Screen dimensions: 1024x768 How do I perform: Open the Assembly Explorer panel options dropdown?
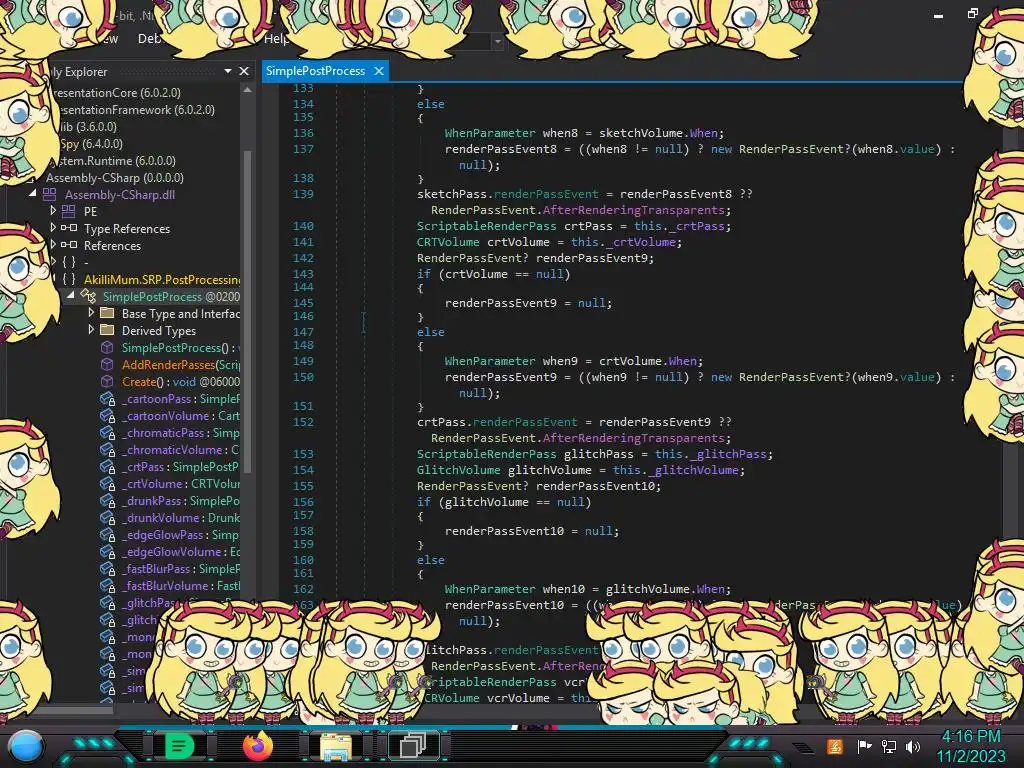(228, 71)
